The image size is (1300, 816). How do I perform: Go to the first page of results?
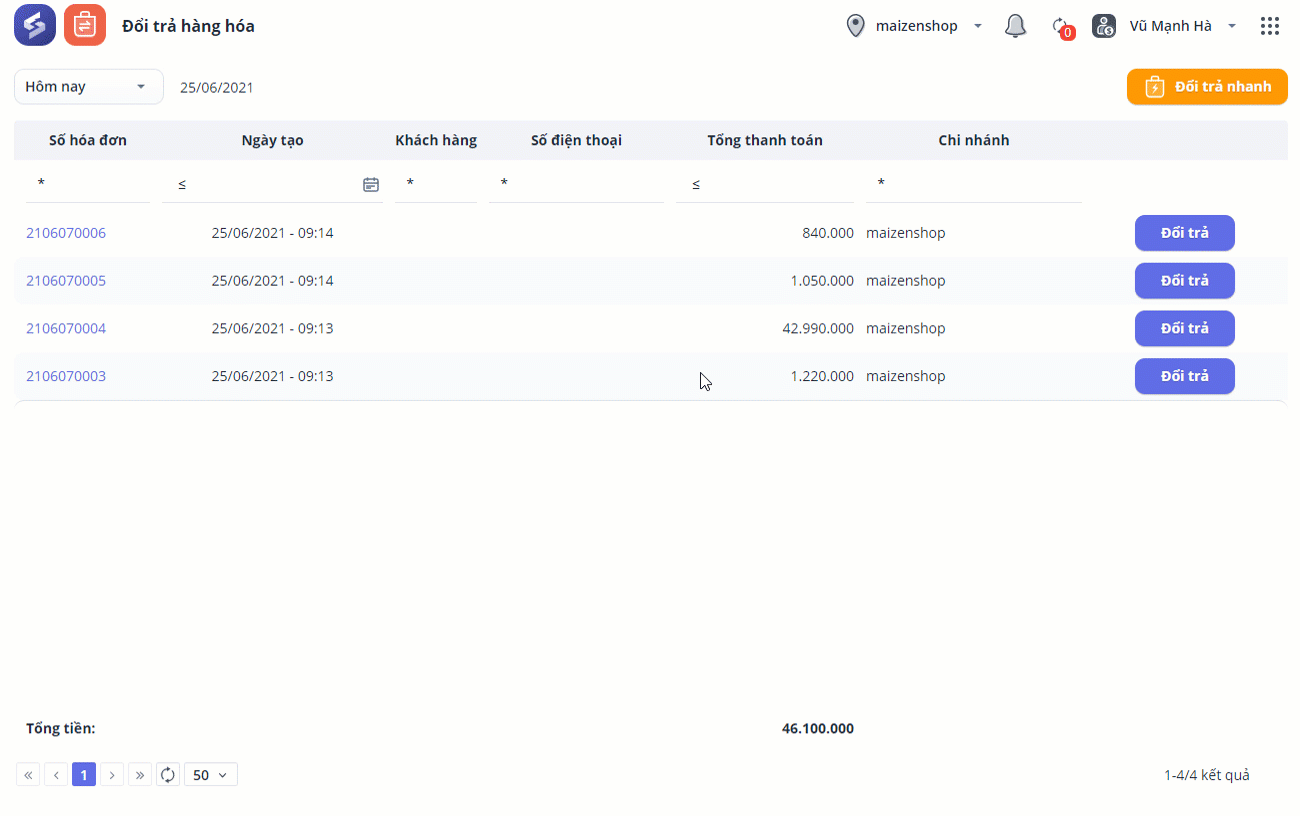28,775
